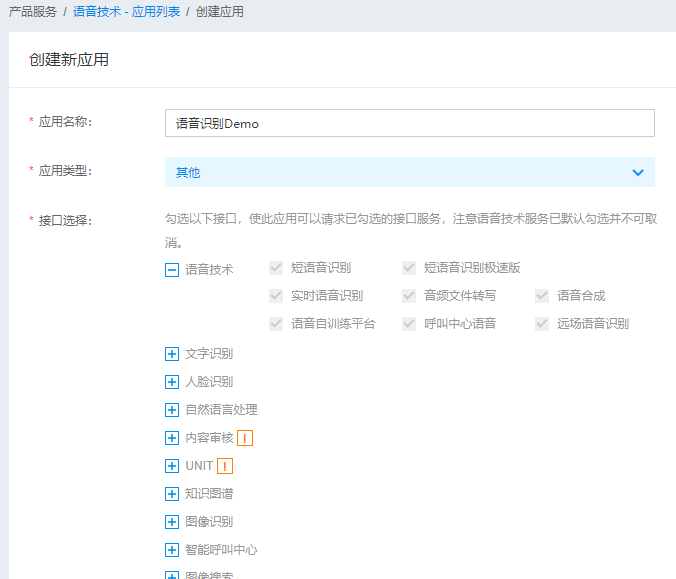Select the 其他 application type value
The width and height of the screenshot is (676, 579).
click(x=188, y=172)
